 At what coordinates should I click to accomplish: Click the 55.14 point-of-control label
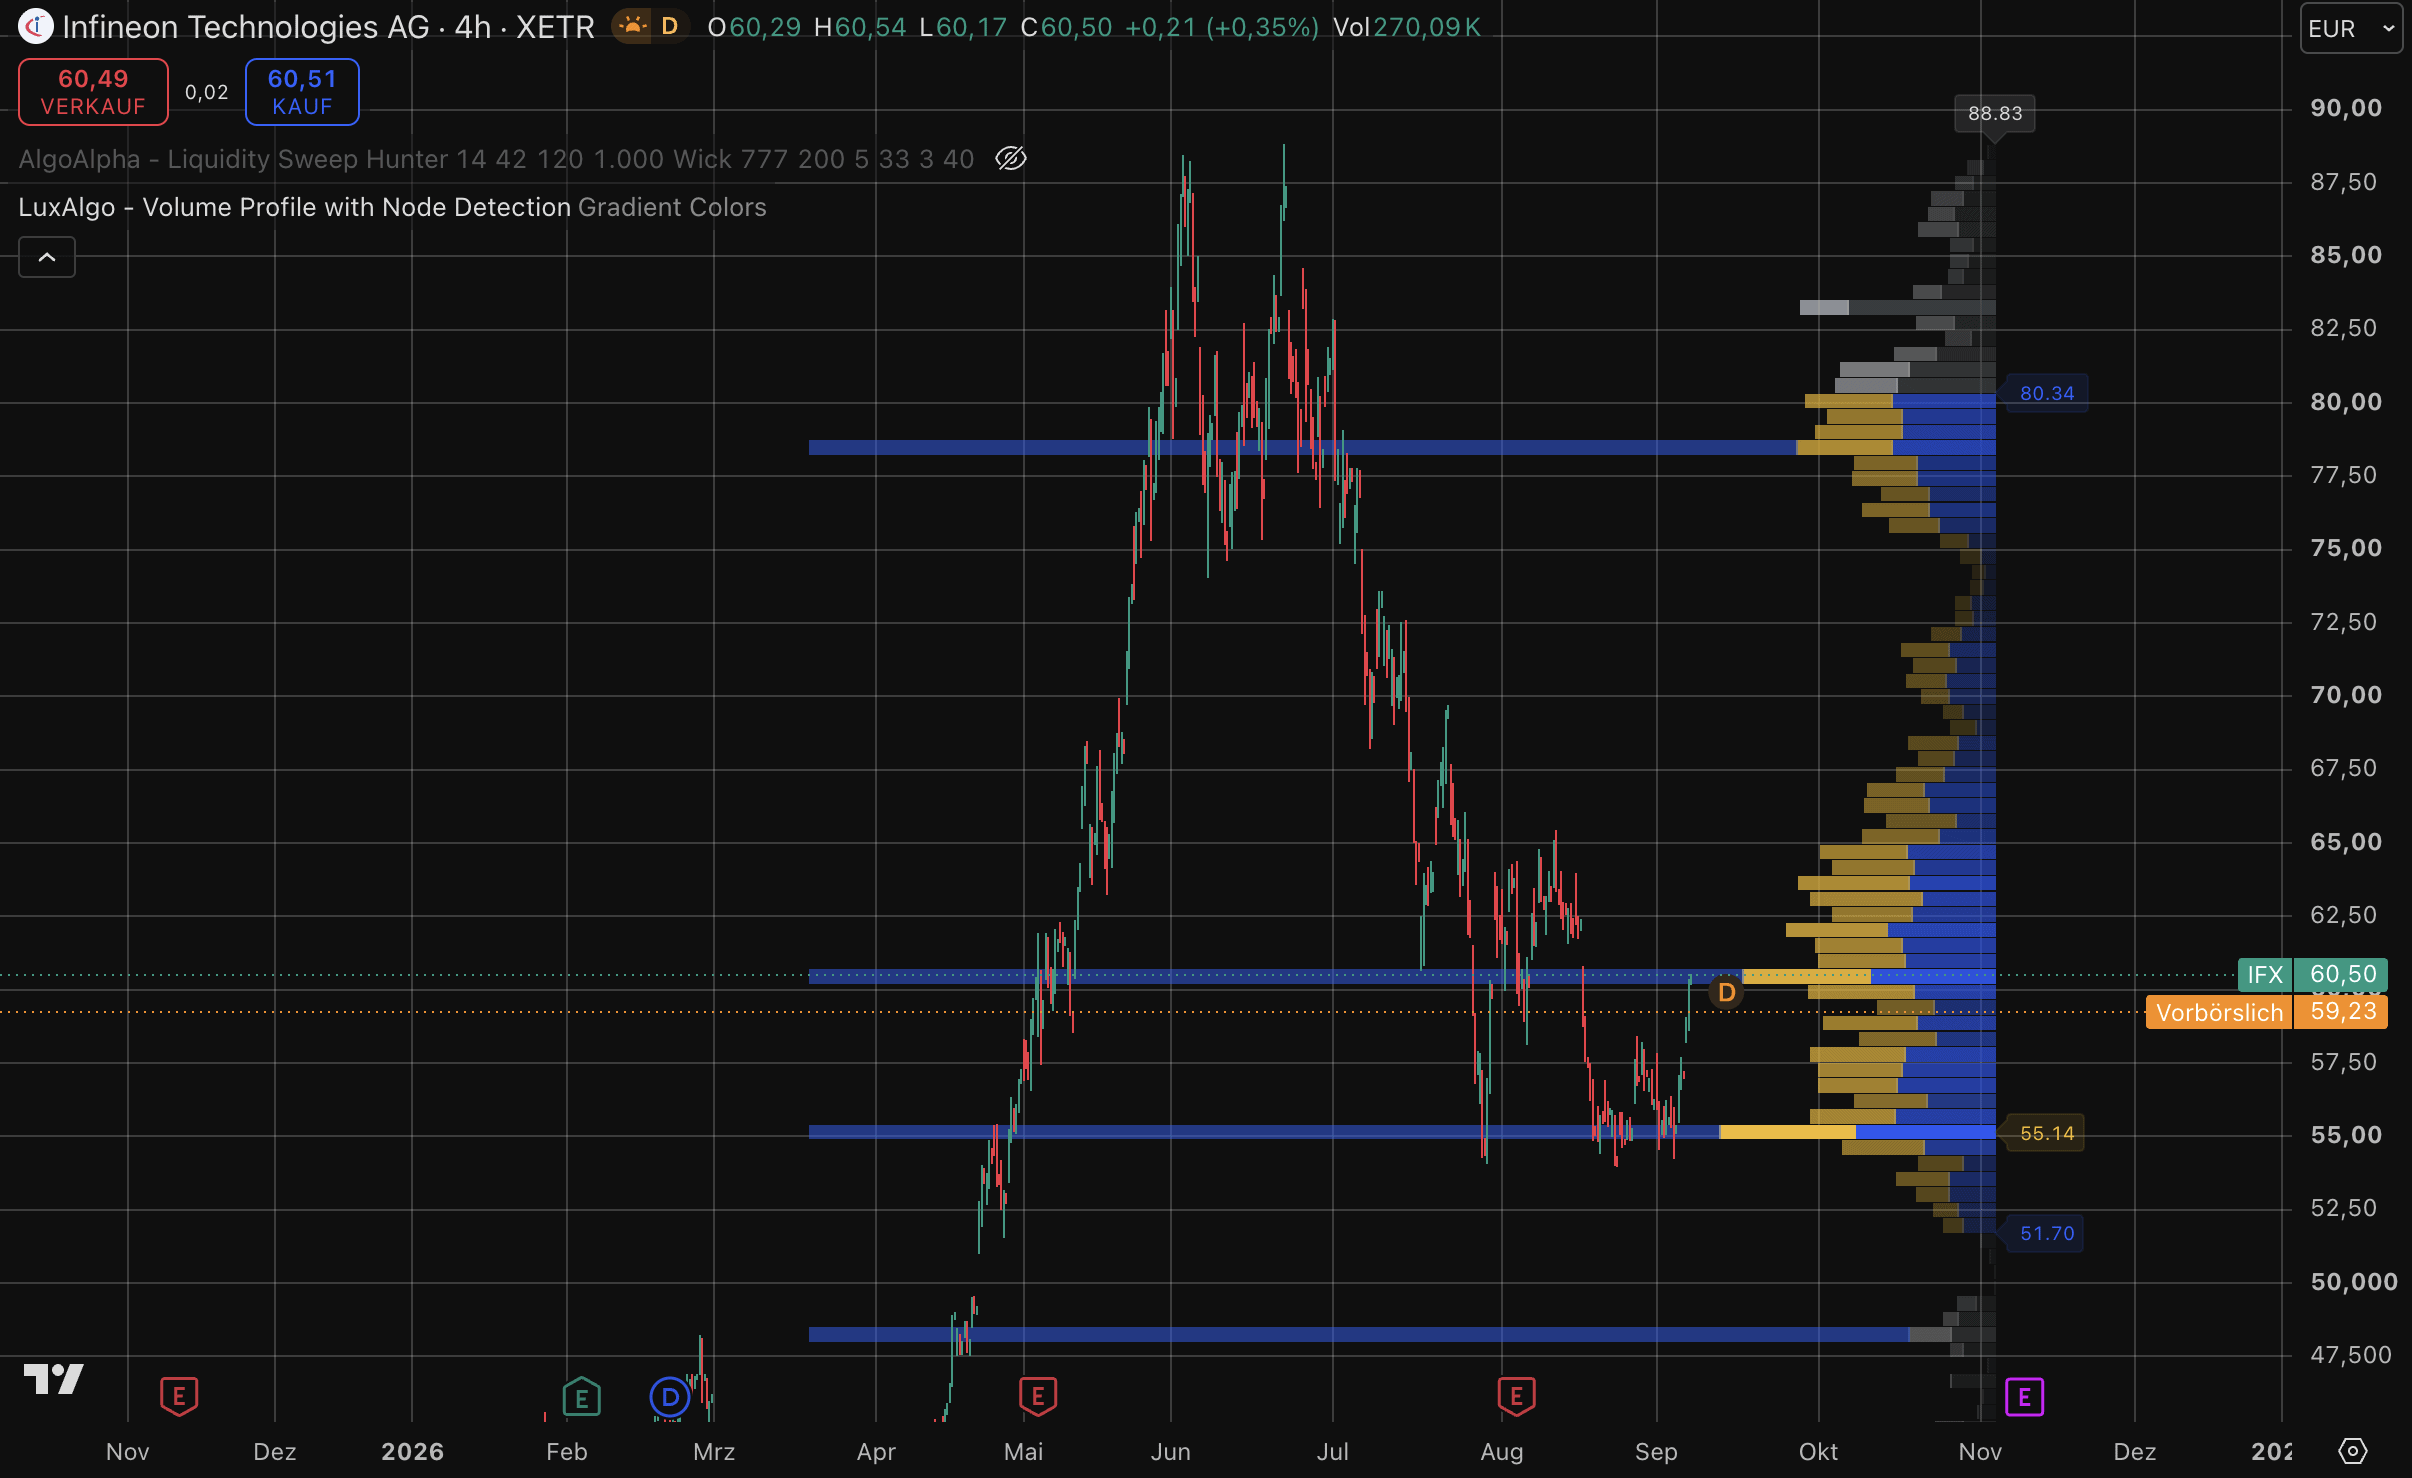[2047, 1133]
